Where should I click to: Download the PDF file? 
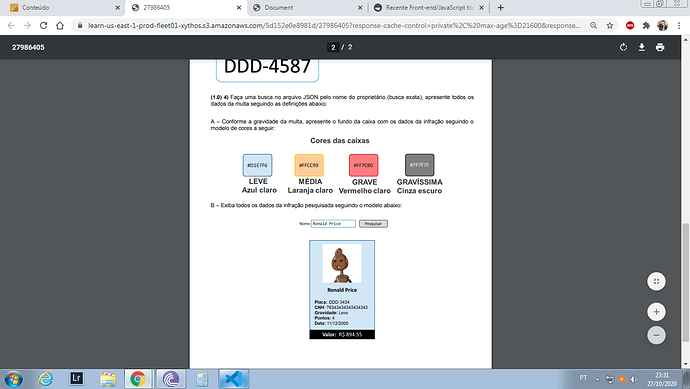[642, 47]
